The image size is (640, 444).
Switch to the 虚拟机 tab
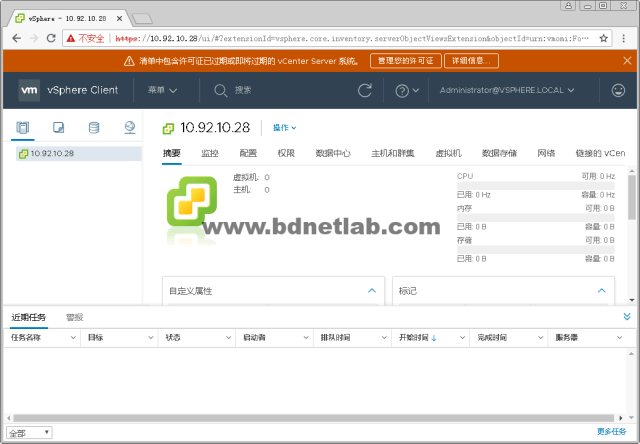[449, 153]
